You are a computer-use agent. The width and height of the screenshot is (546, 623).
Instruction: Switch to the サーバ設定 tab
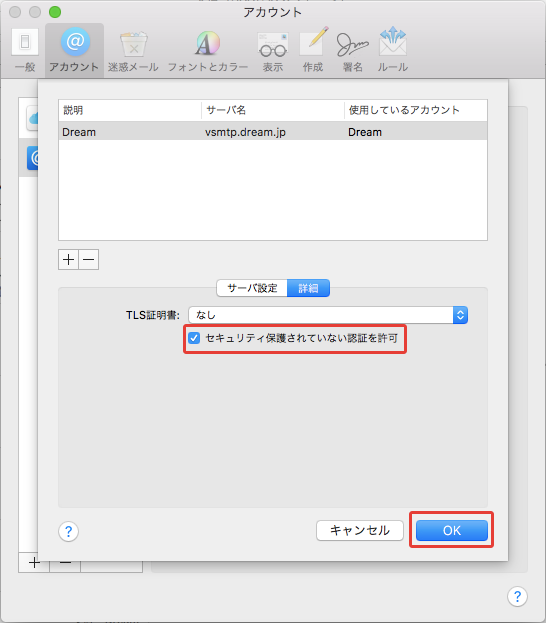(252, 288)
